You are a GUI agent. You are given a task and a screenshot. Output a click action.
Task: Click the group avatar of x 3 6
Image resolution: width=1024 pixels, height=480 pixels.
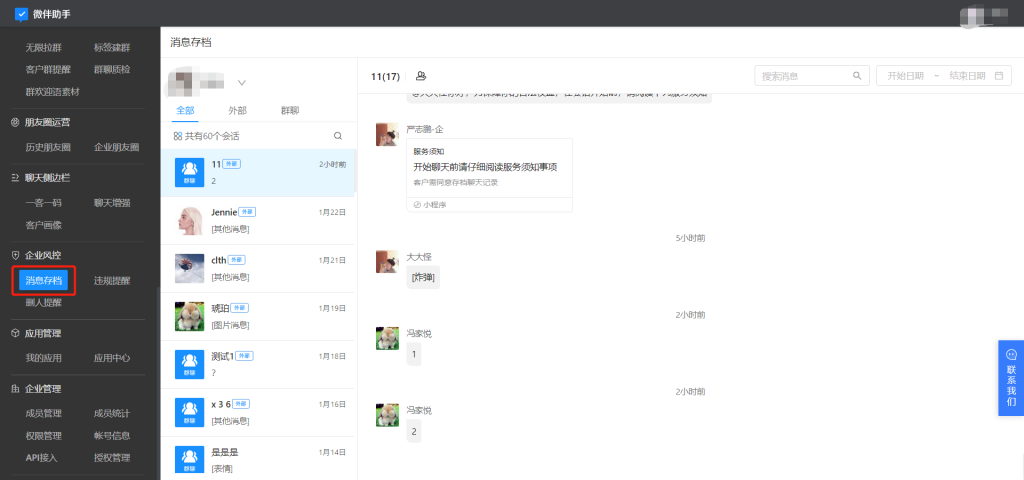click(190, 412)
